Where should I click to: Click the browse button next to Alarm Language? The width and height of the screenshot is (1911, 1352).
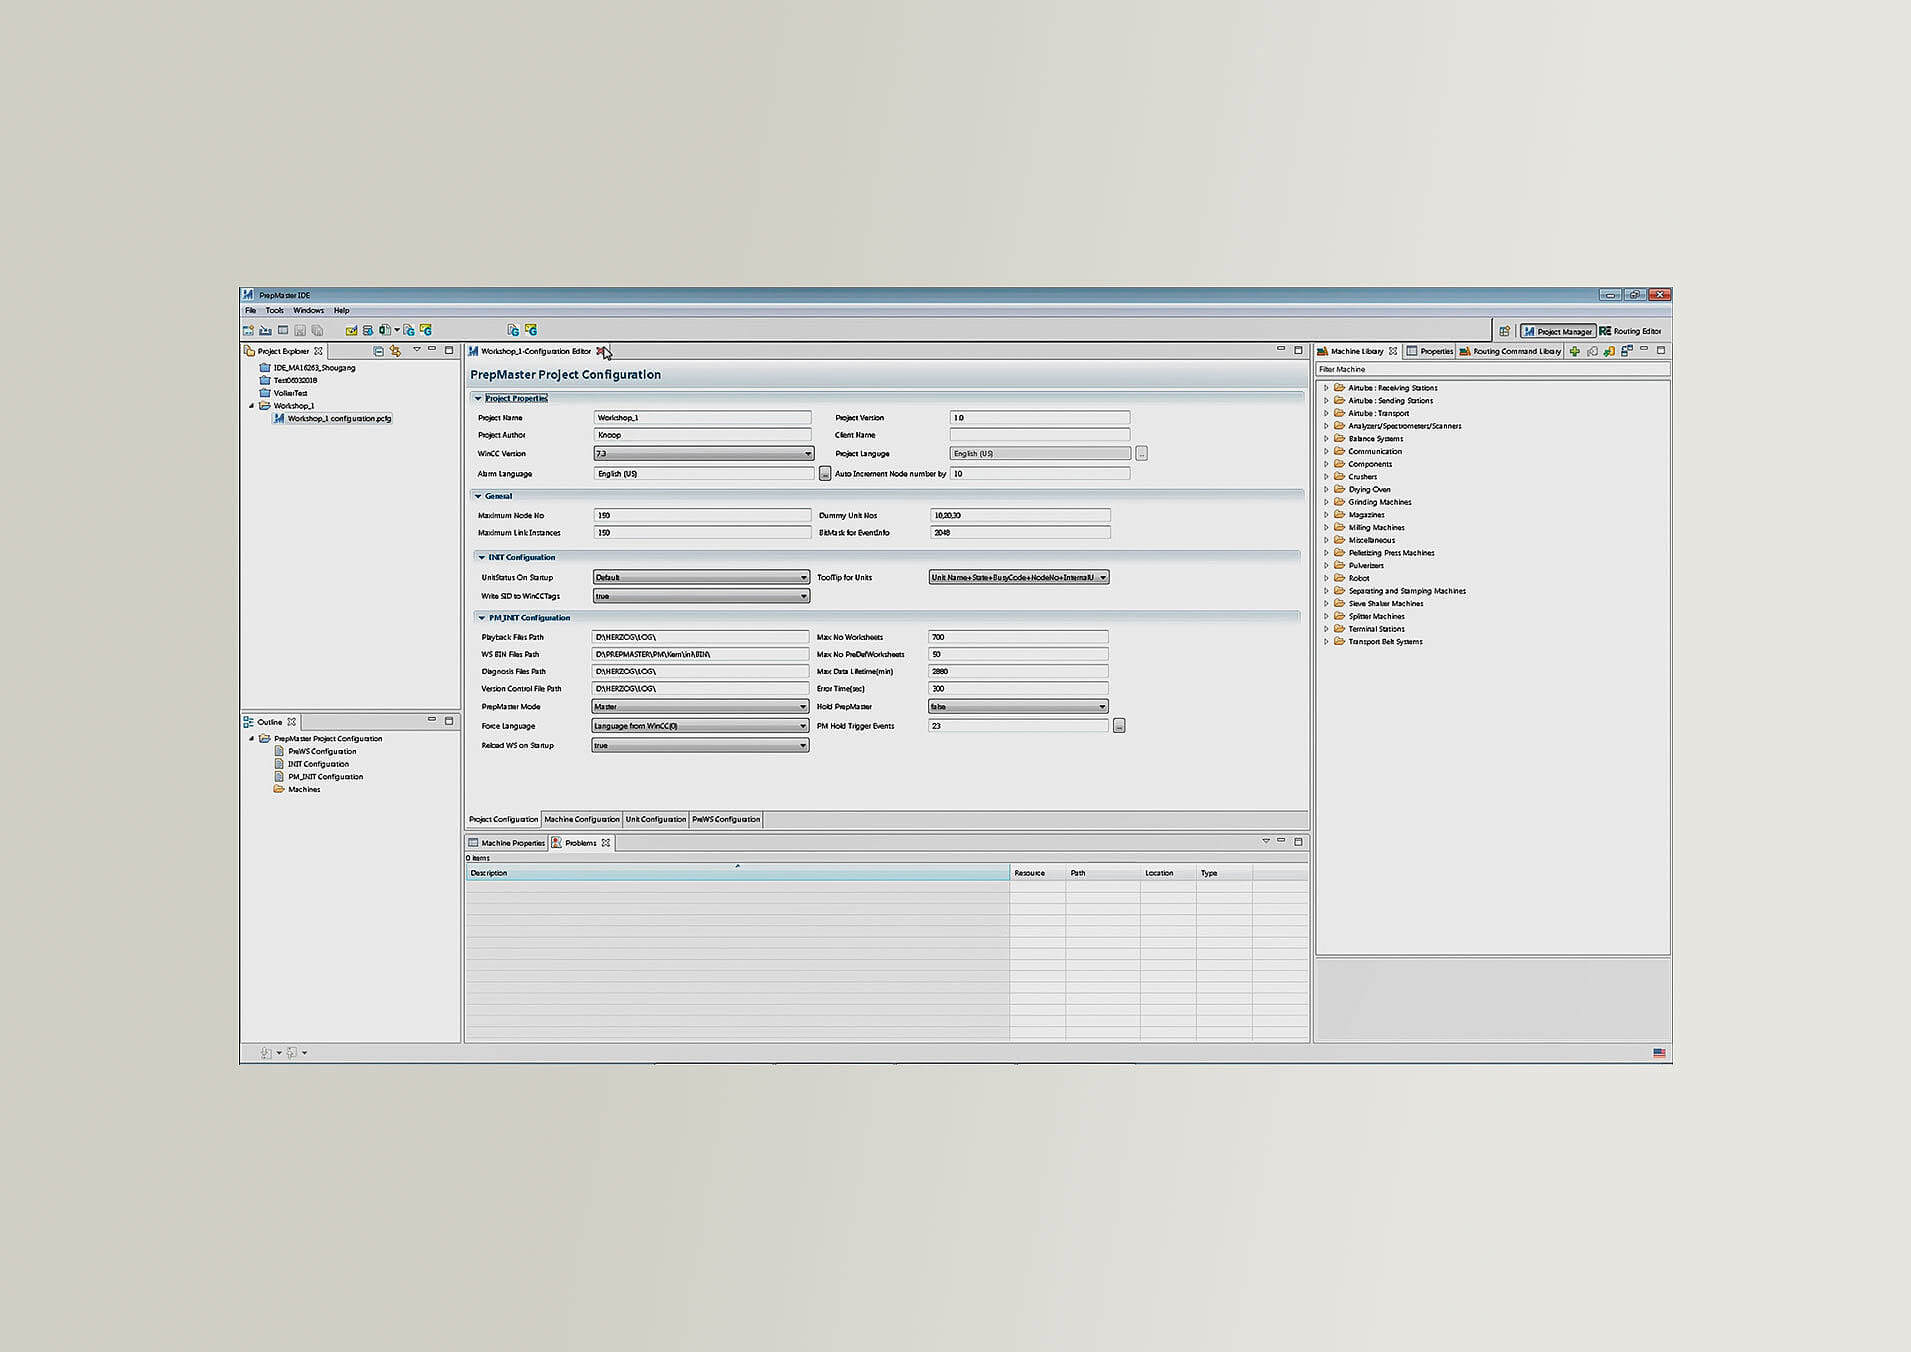(825, 474)
